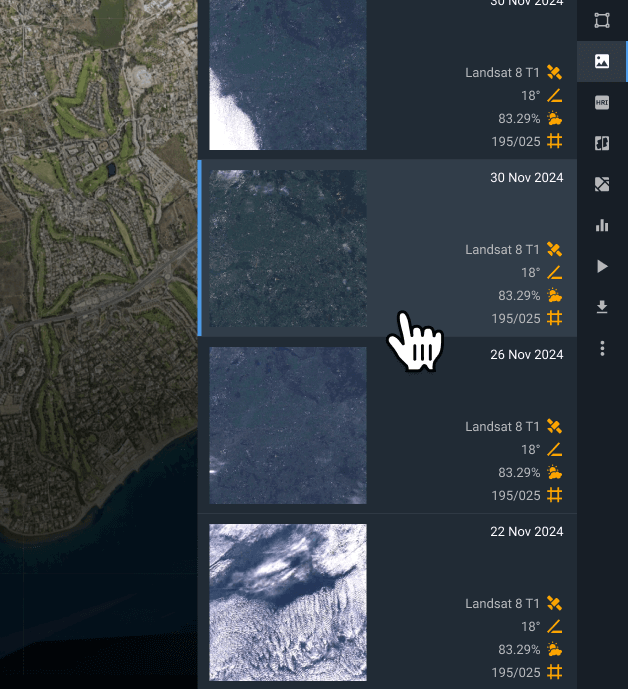Open the imagery search results panel

tap(602, 61)
